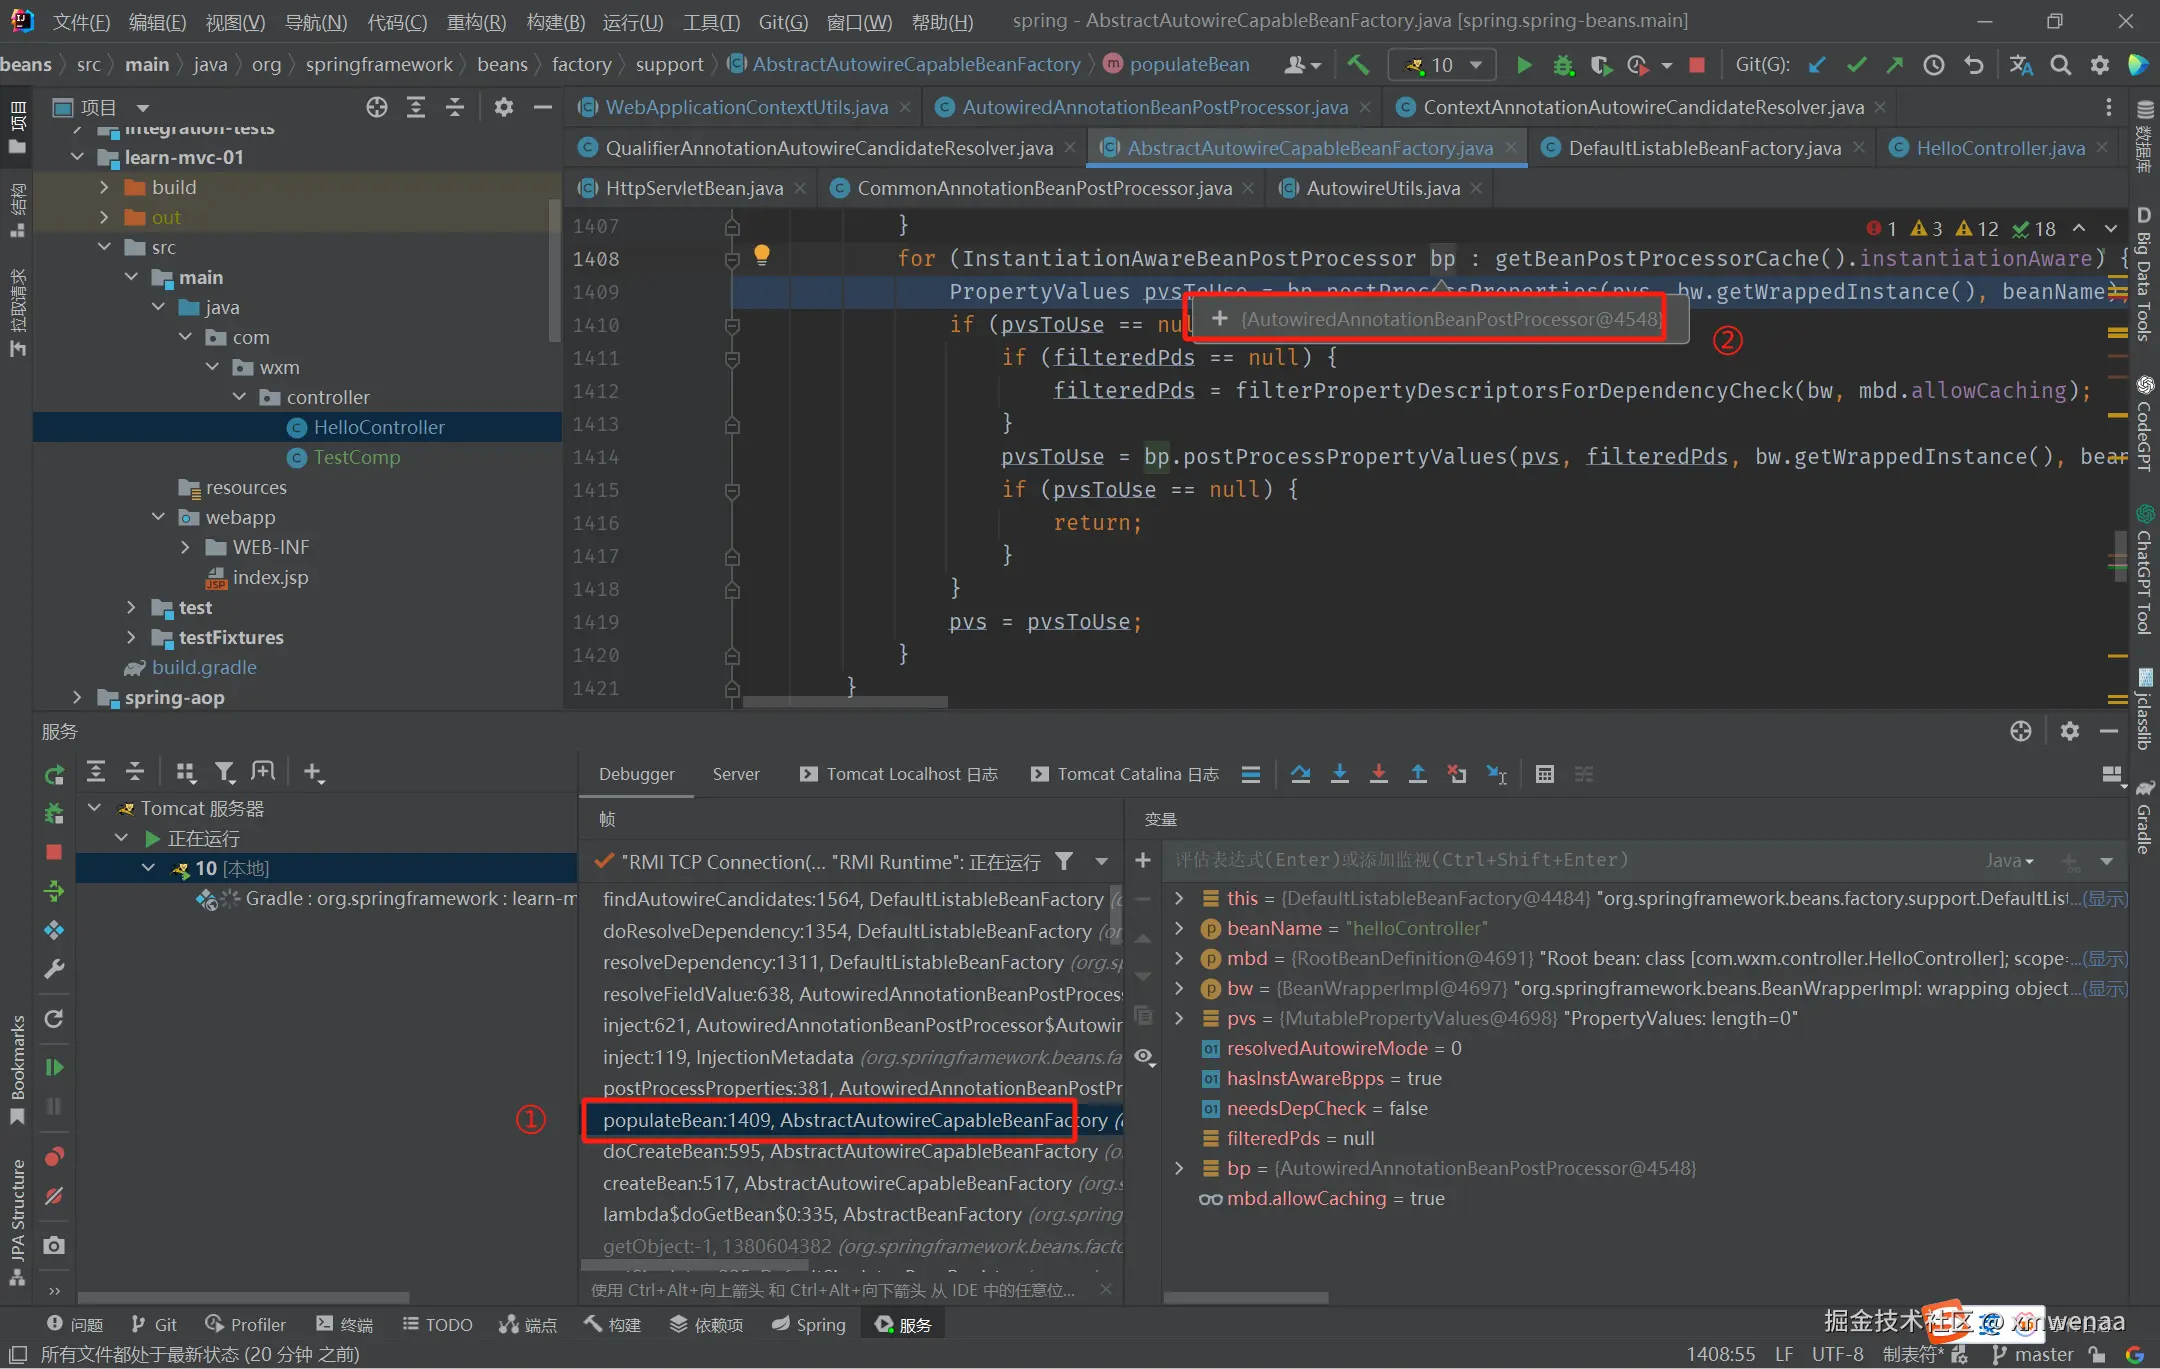Screen dimensions: 2160x1369
Task: Click the Debug bug icon in toolbar
Action: pos(1562,65)
